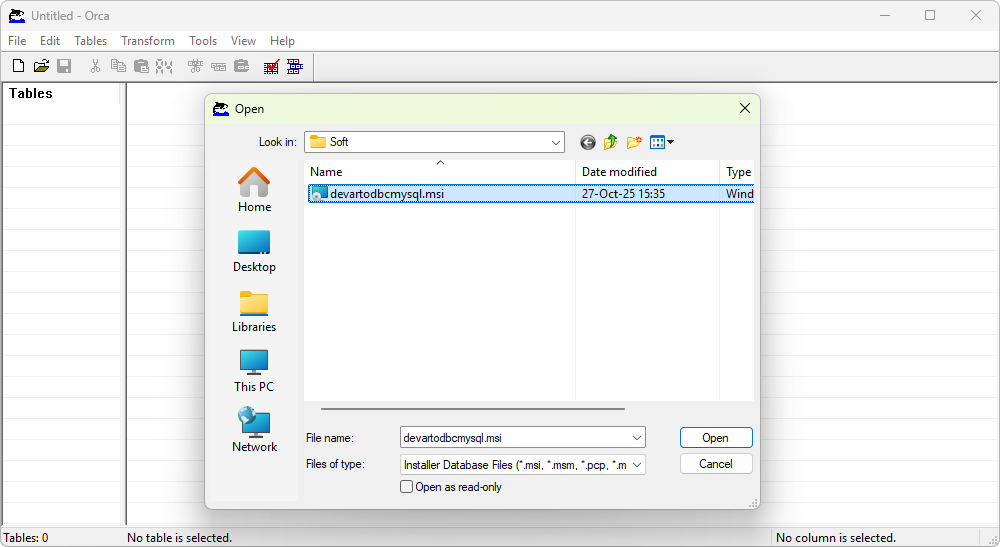Click the Open button in dialog

coord(716,438)
